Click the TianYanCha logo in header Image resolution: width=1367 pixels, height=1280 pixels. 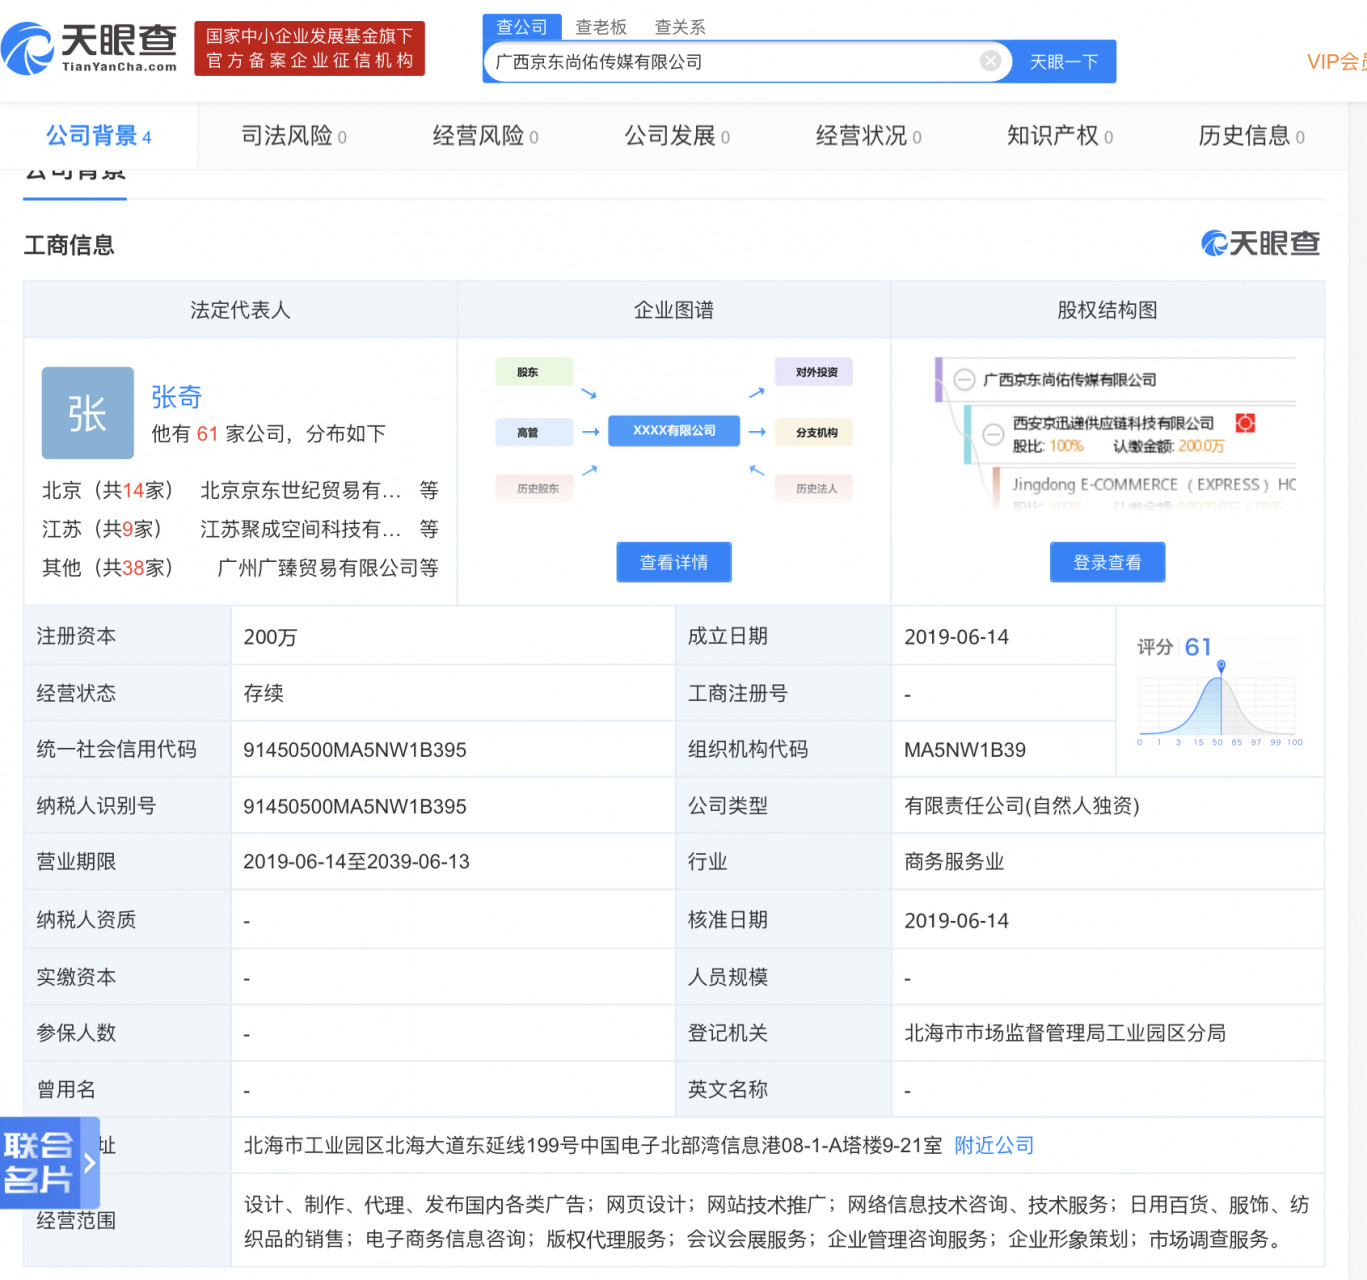point(90,48)
